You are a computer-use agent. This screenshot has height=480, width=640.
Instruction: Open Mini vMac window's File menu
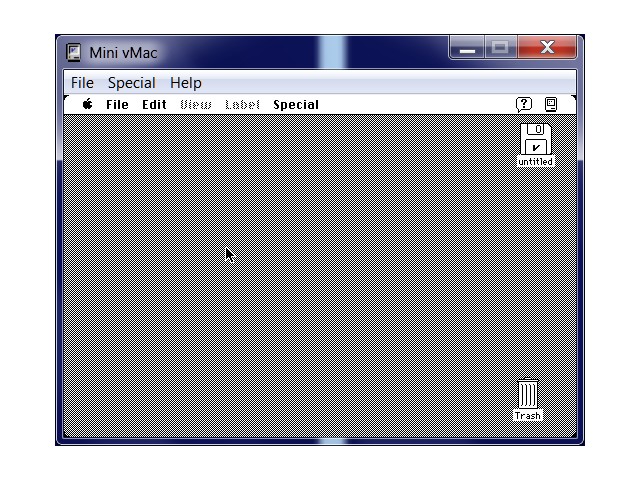82,83
